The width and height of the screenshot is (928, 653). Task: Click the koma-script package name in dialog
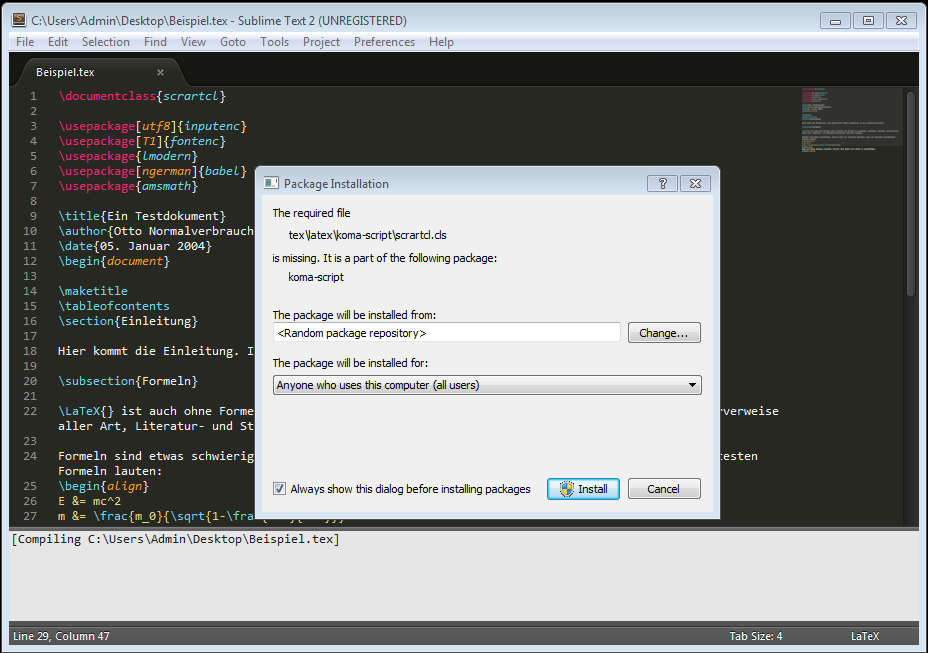tap(316, 277)
